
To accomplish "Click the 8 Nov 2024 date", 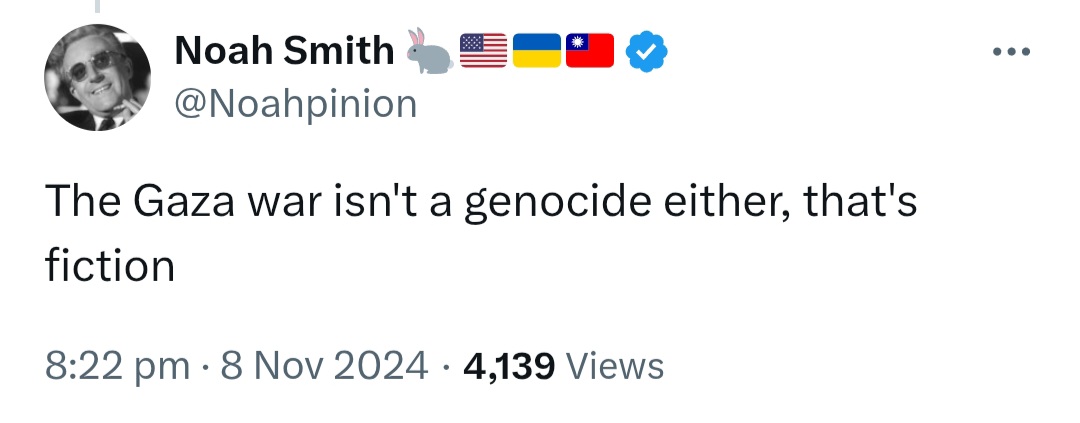I will (x=324, y=365).
